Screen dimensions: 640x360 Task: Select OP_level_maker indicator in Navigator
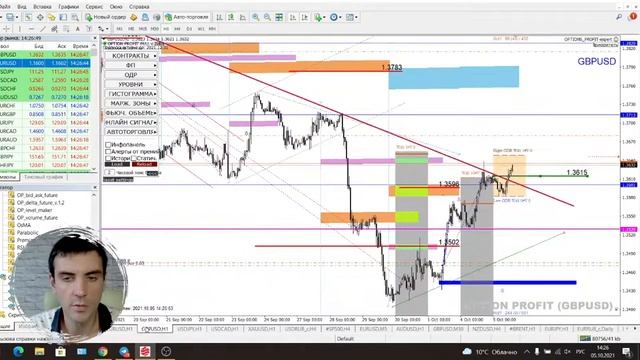click(x=34, y=210)
